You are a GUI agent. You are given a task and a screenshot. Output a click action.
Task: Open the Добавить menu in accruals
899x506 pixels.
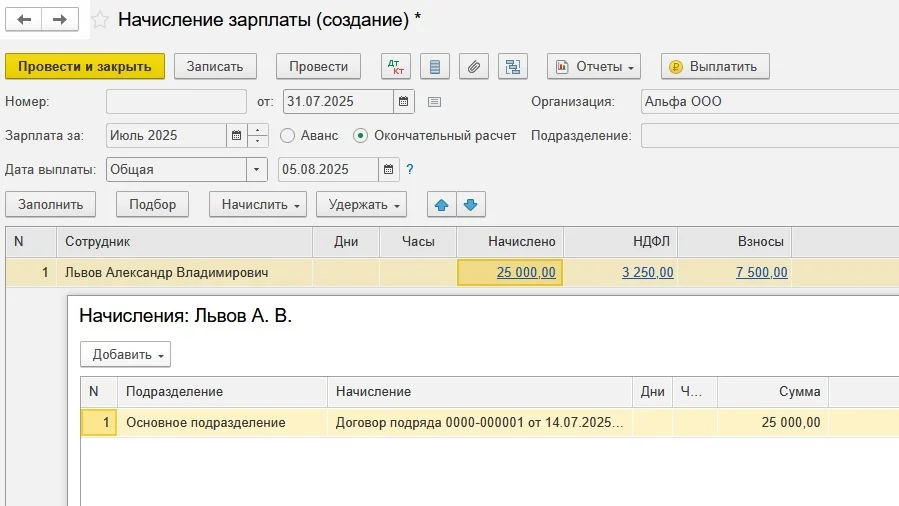click(125, 355)
